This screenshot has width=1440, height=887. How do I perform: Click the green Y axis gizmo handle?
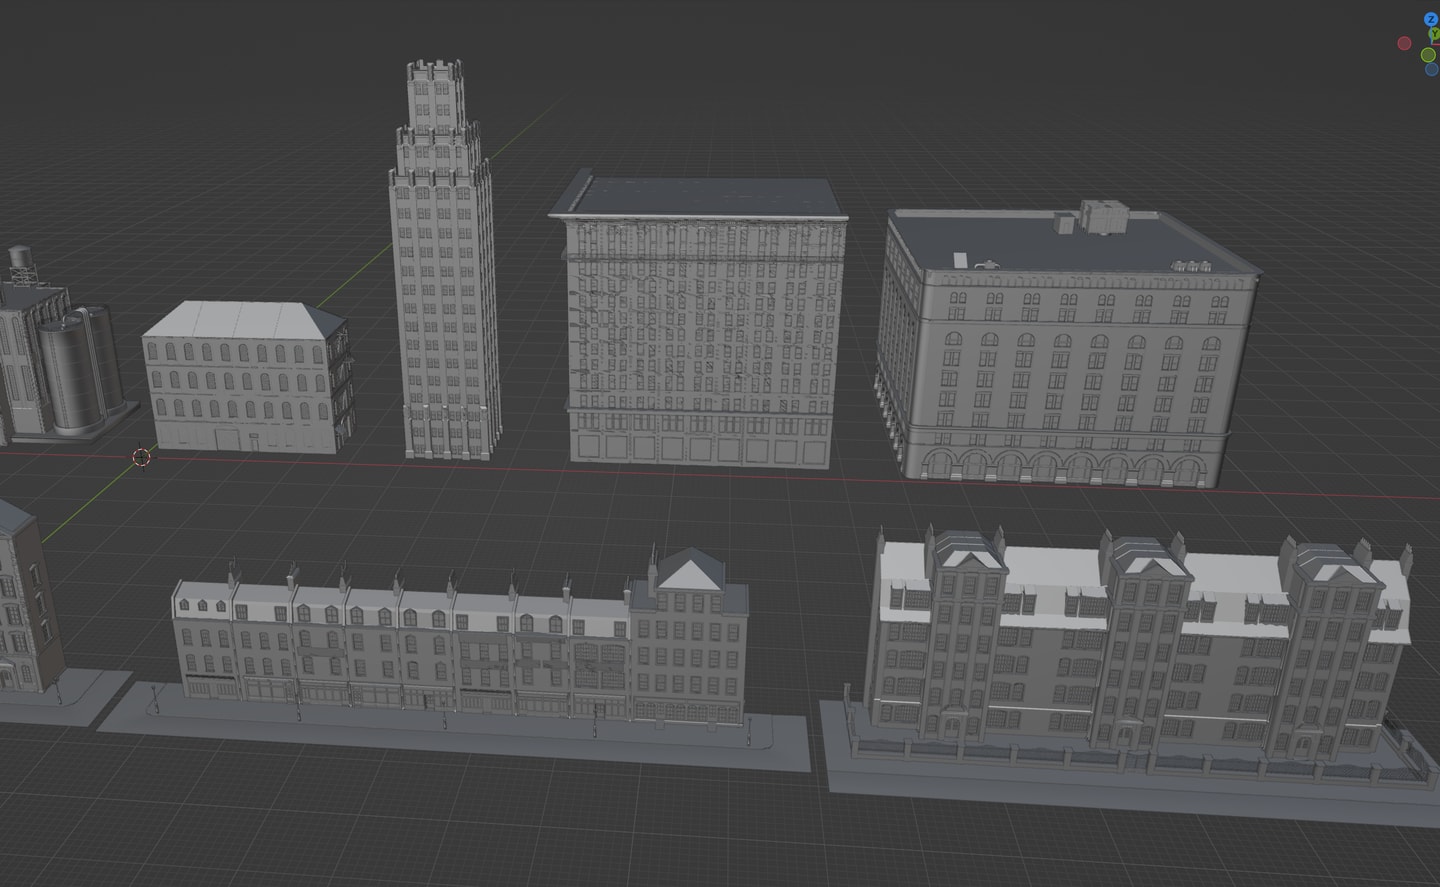[x=1434, y=33]
